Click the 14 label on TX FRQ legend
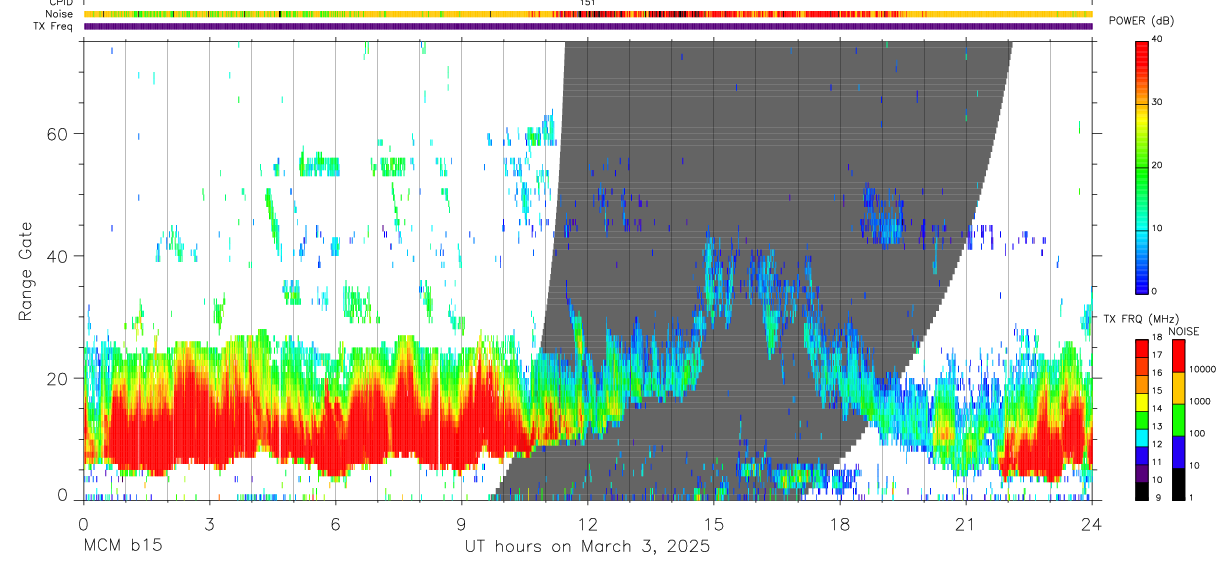Screen dimensions: 1228x567 pyautogui.click(x=1157, y=409)
